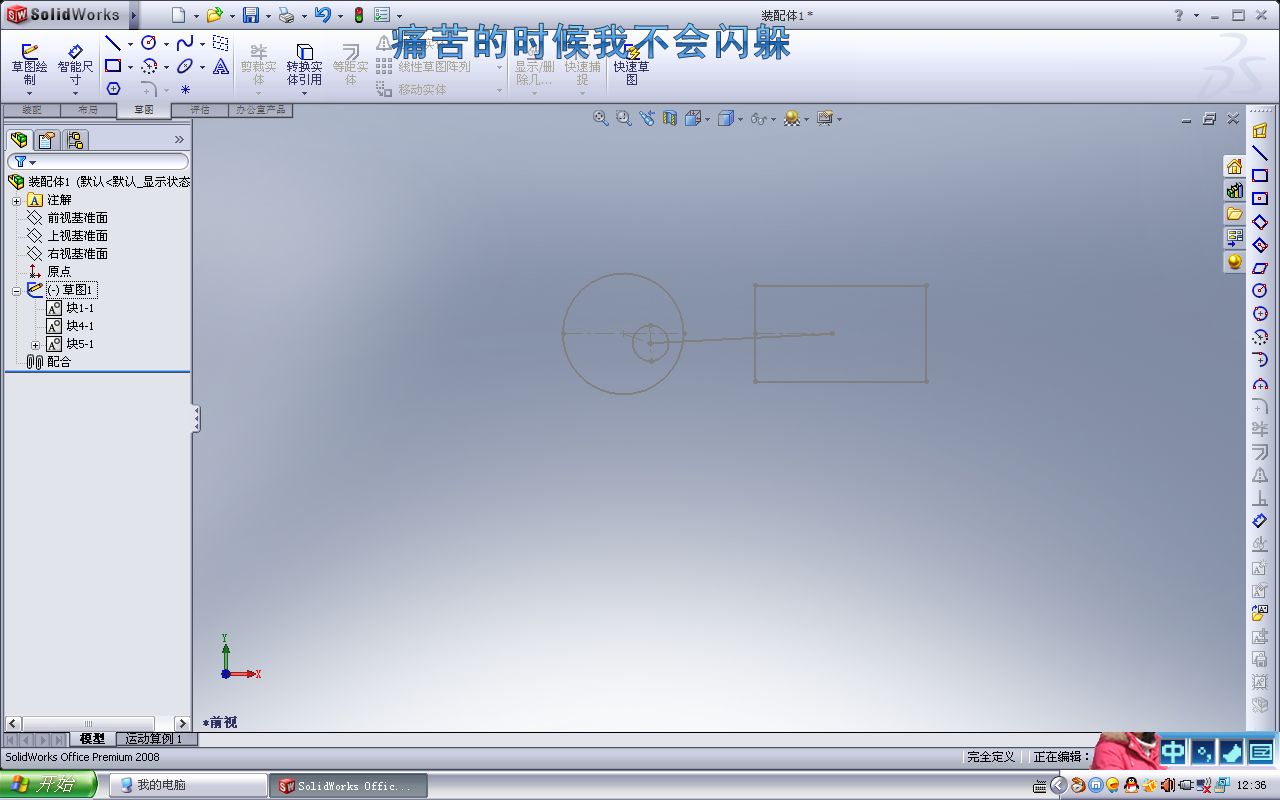Screen dimensions: 1280x800
Task: Click the 快速草图 rapid sketch tool
Action: pos(632,64)
